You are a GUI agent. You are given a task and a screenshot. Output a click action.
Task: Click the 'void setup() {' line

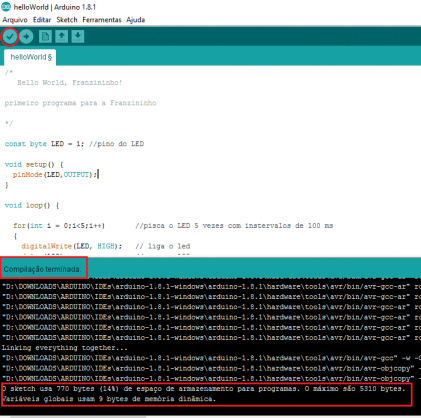click(x=34, y=164)
